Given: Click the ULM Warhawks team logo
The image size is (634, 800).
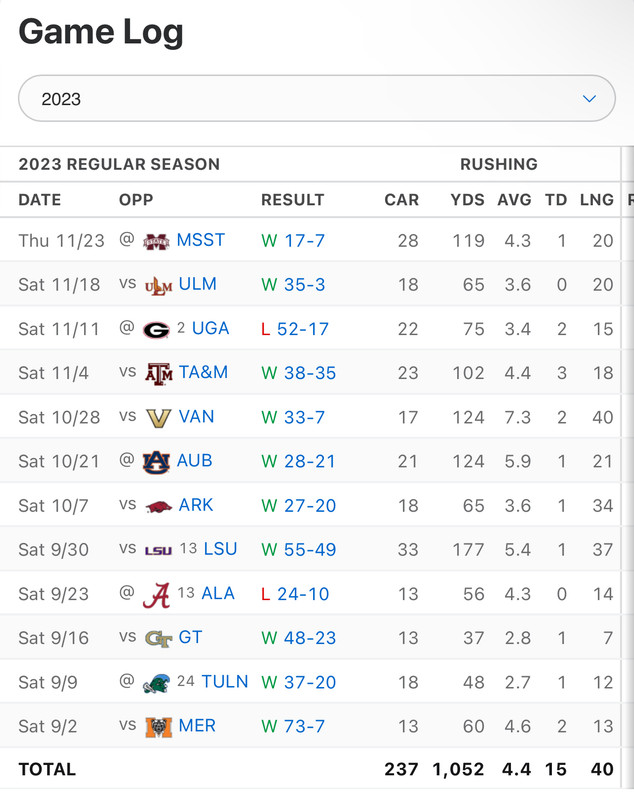Looking at the screenshot, I should click(x=158, y=285).
